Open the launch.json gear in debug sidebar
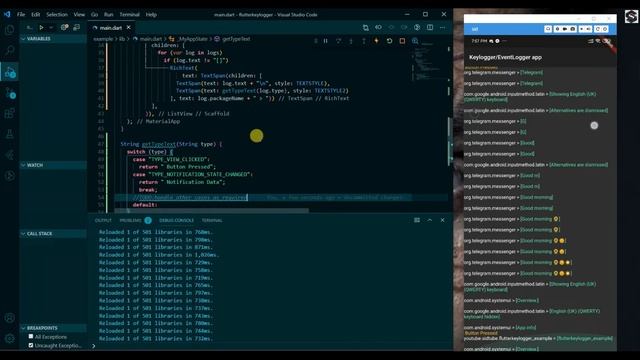 click(64, 27)
